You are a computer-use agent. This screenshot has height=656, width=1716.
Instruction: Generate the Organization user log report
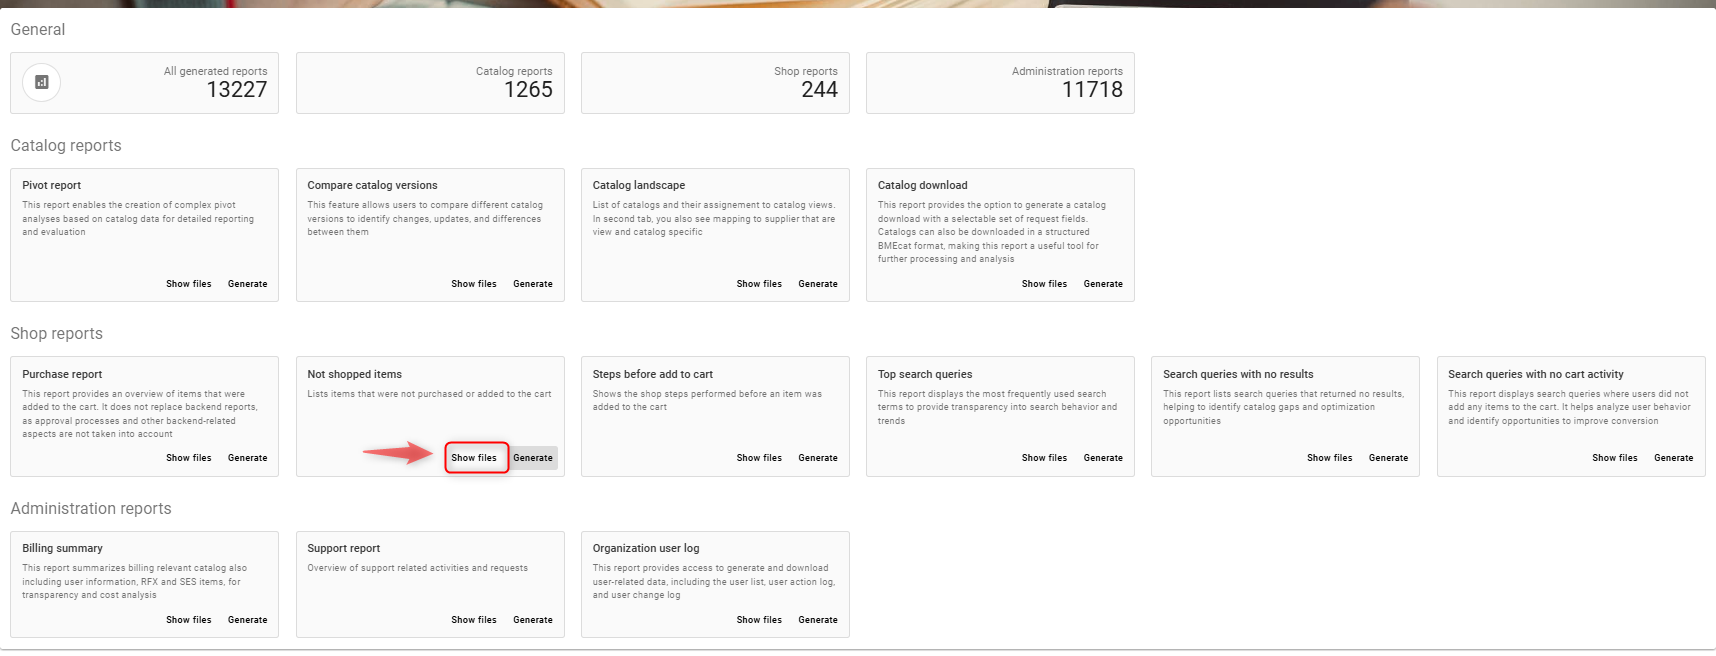[x=818, y=620]
